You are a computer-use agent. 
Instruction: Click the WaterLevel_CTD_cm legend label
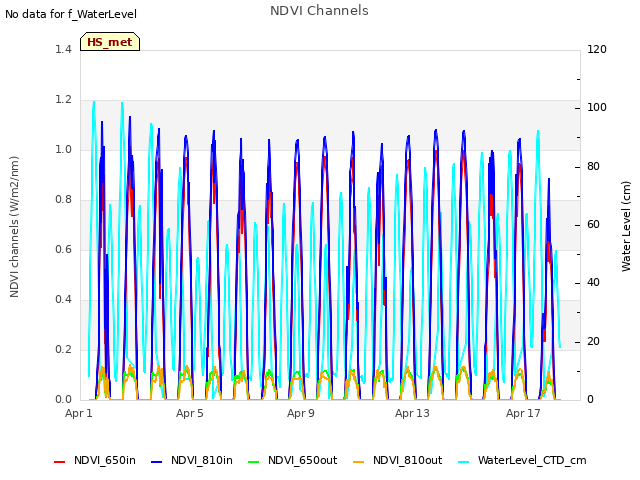(532, 460)
